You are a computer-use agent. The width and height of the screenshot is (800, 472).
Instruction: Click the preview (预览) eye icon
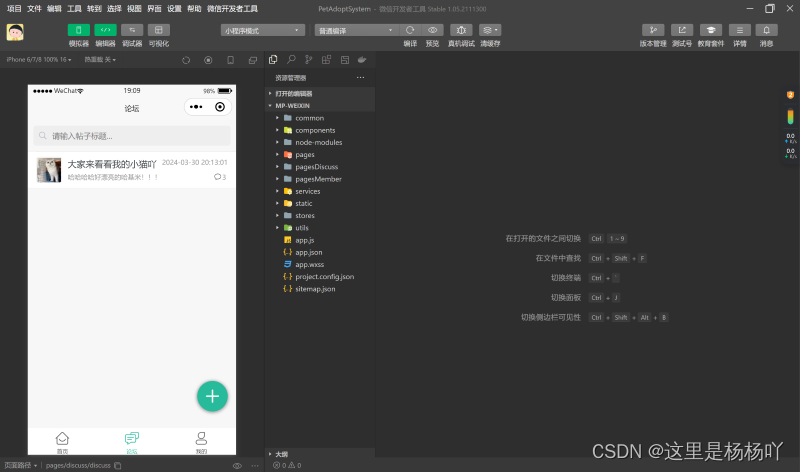click(x=433, y=30)
